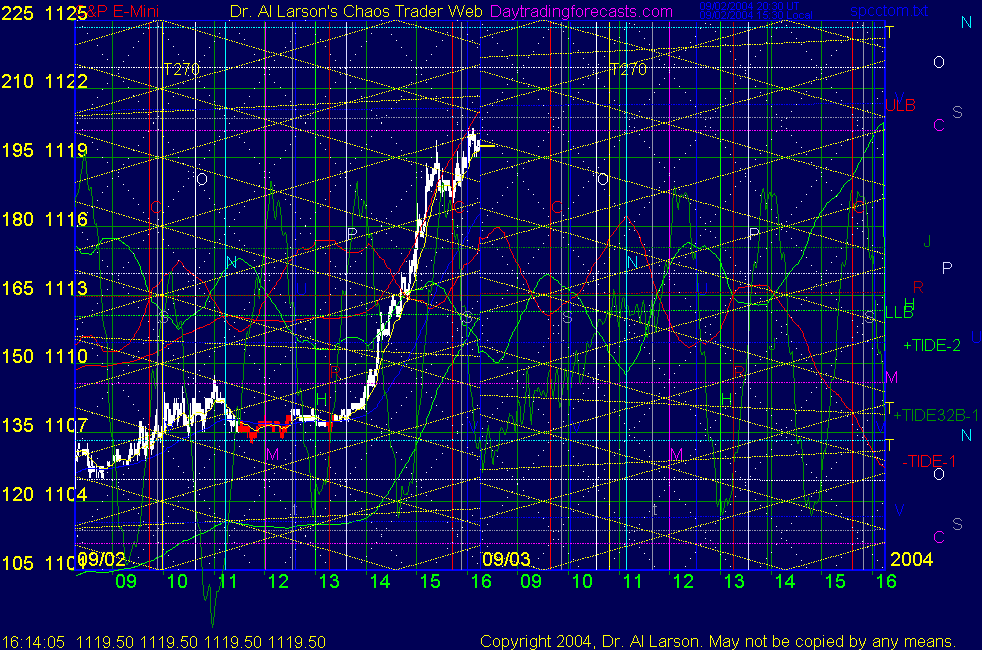Click the spcctom.txt file name label
This screenshot has height=650, width=982.
(889, 11)
